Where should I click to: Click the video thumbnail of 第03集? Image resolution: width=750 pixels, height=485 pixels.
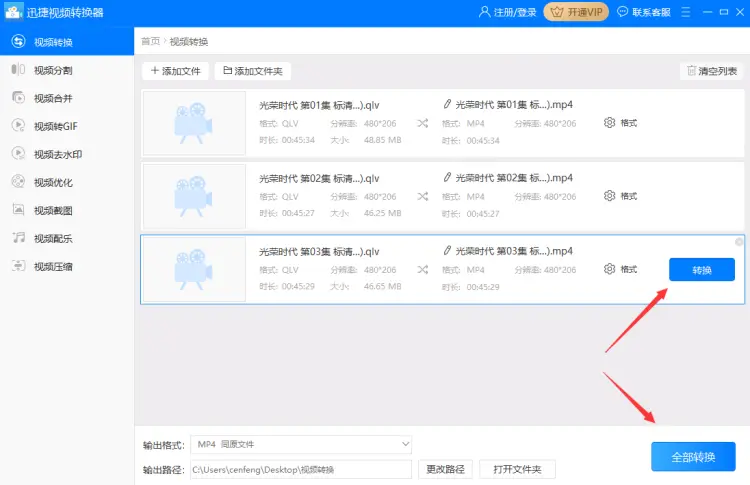point(194,269)
